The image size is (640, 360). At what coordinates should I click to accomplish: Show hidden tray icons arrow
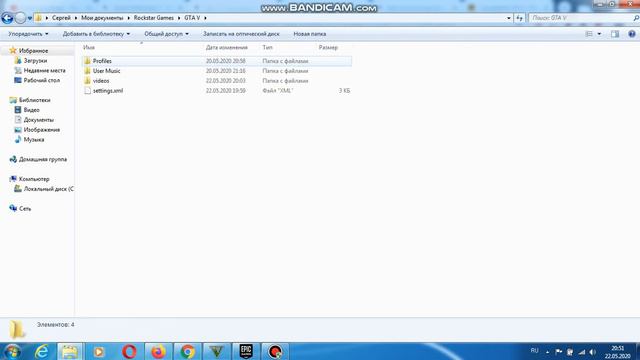(548, 352)
